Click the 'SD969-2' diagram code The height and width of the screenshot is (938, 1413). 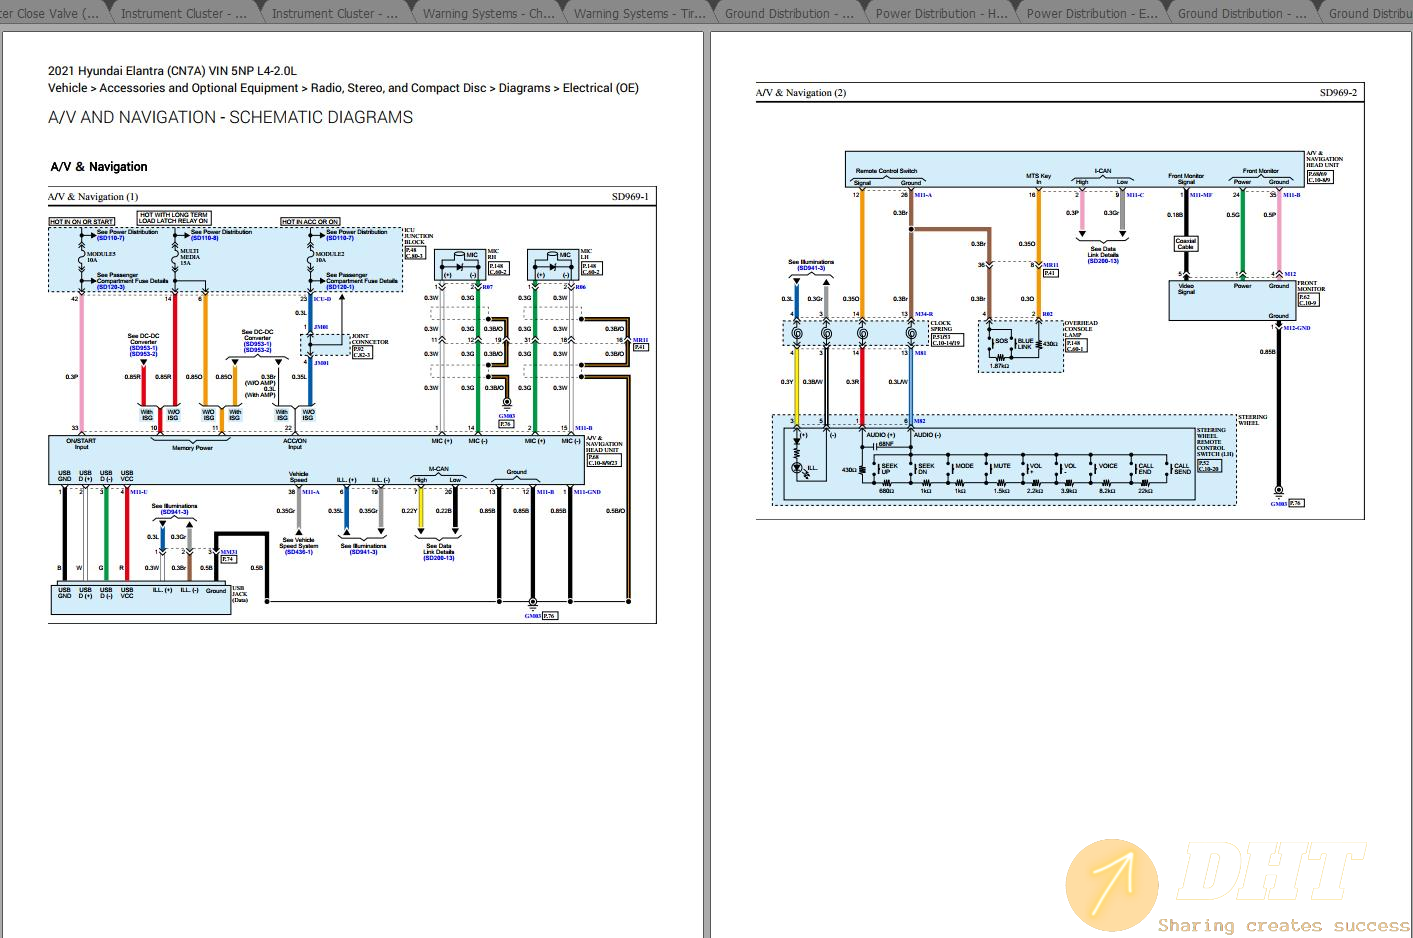(x=1338, y=93)
